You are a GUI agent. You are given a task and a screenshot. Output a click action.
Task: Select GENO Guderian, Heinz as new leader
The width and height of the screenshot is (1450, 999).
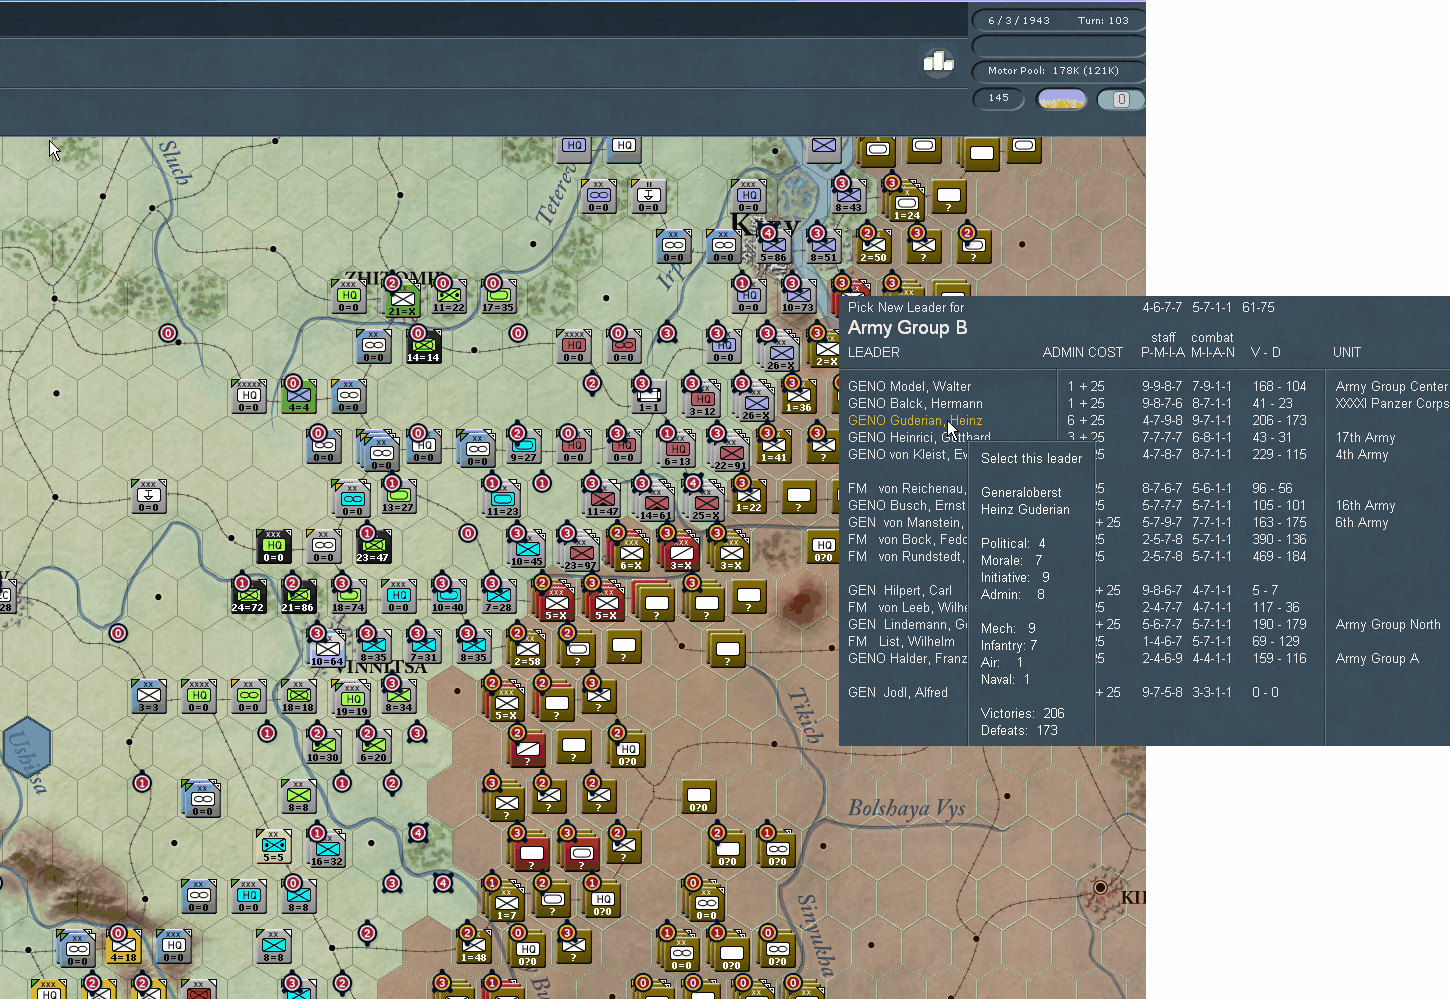(915, 420)
